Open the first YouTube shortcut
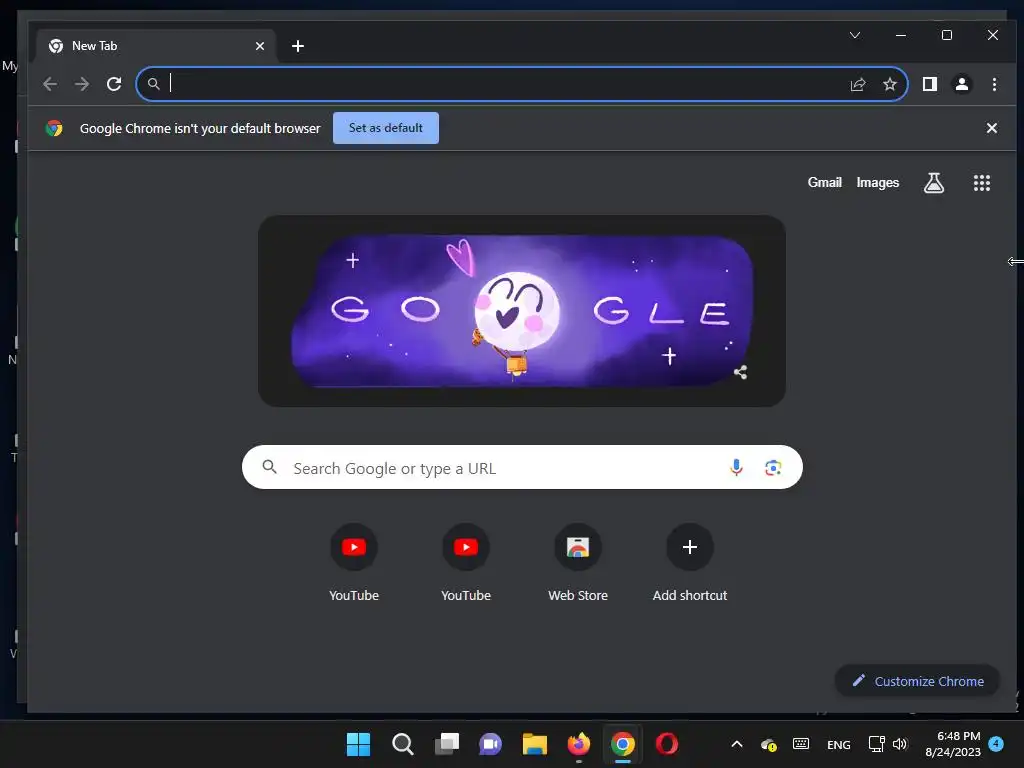This screenshot has width=1024, height=768. 354,563
